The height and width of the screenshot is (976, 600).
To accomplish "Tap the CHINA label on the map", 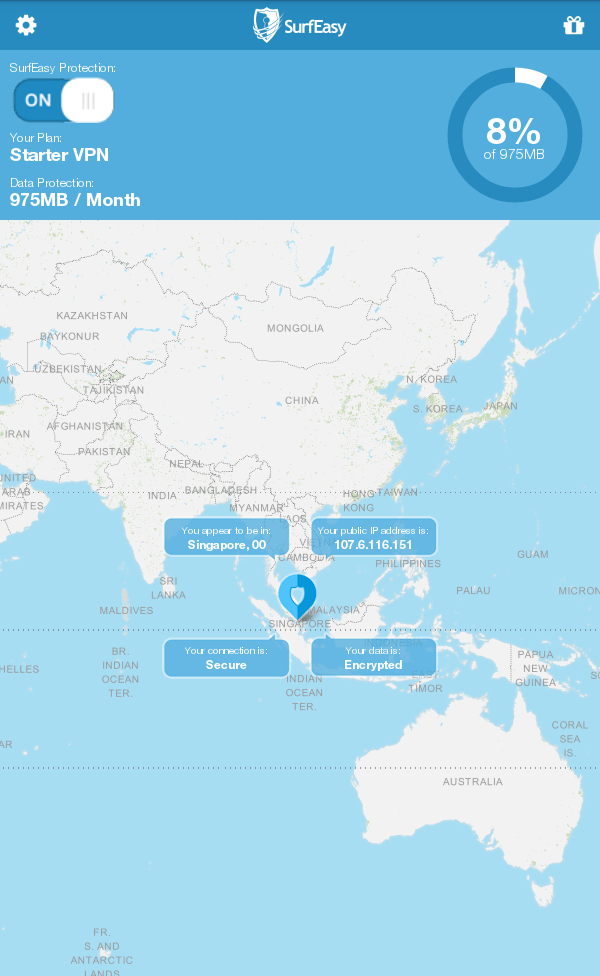I will [x=302, y=400].
